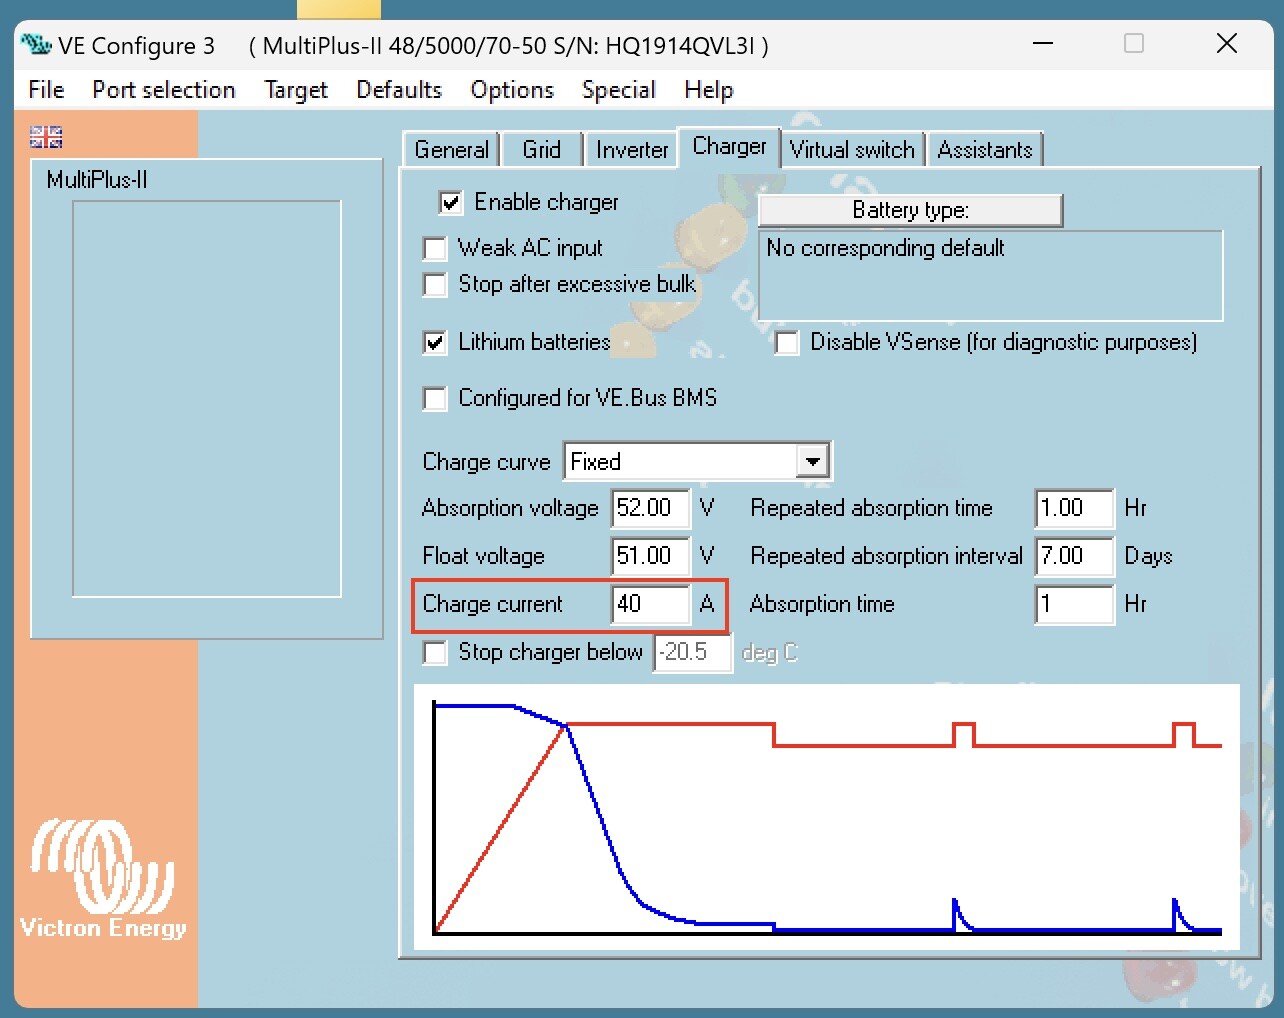
Task: Click the charge curve graph
Action: pos(827,817)
